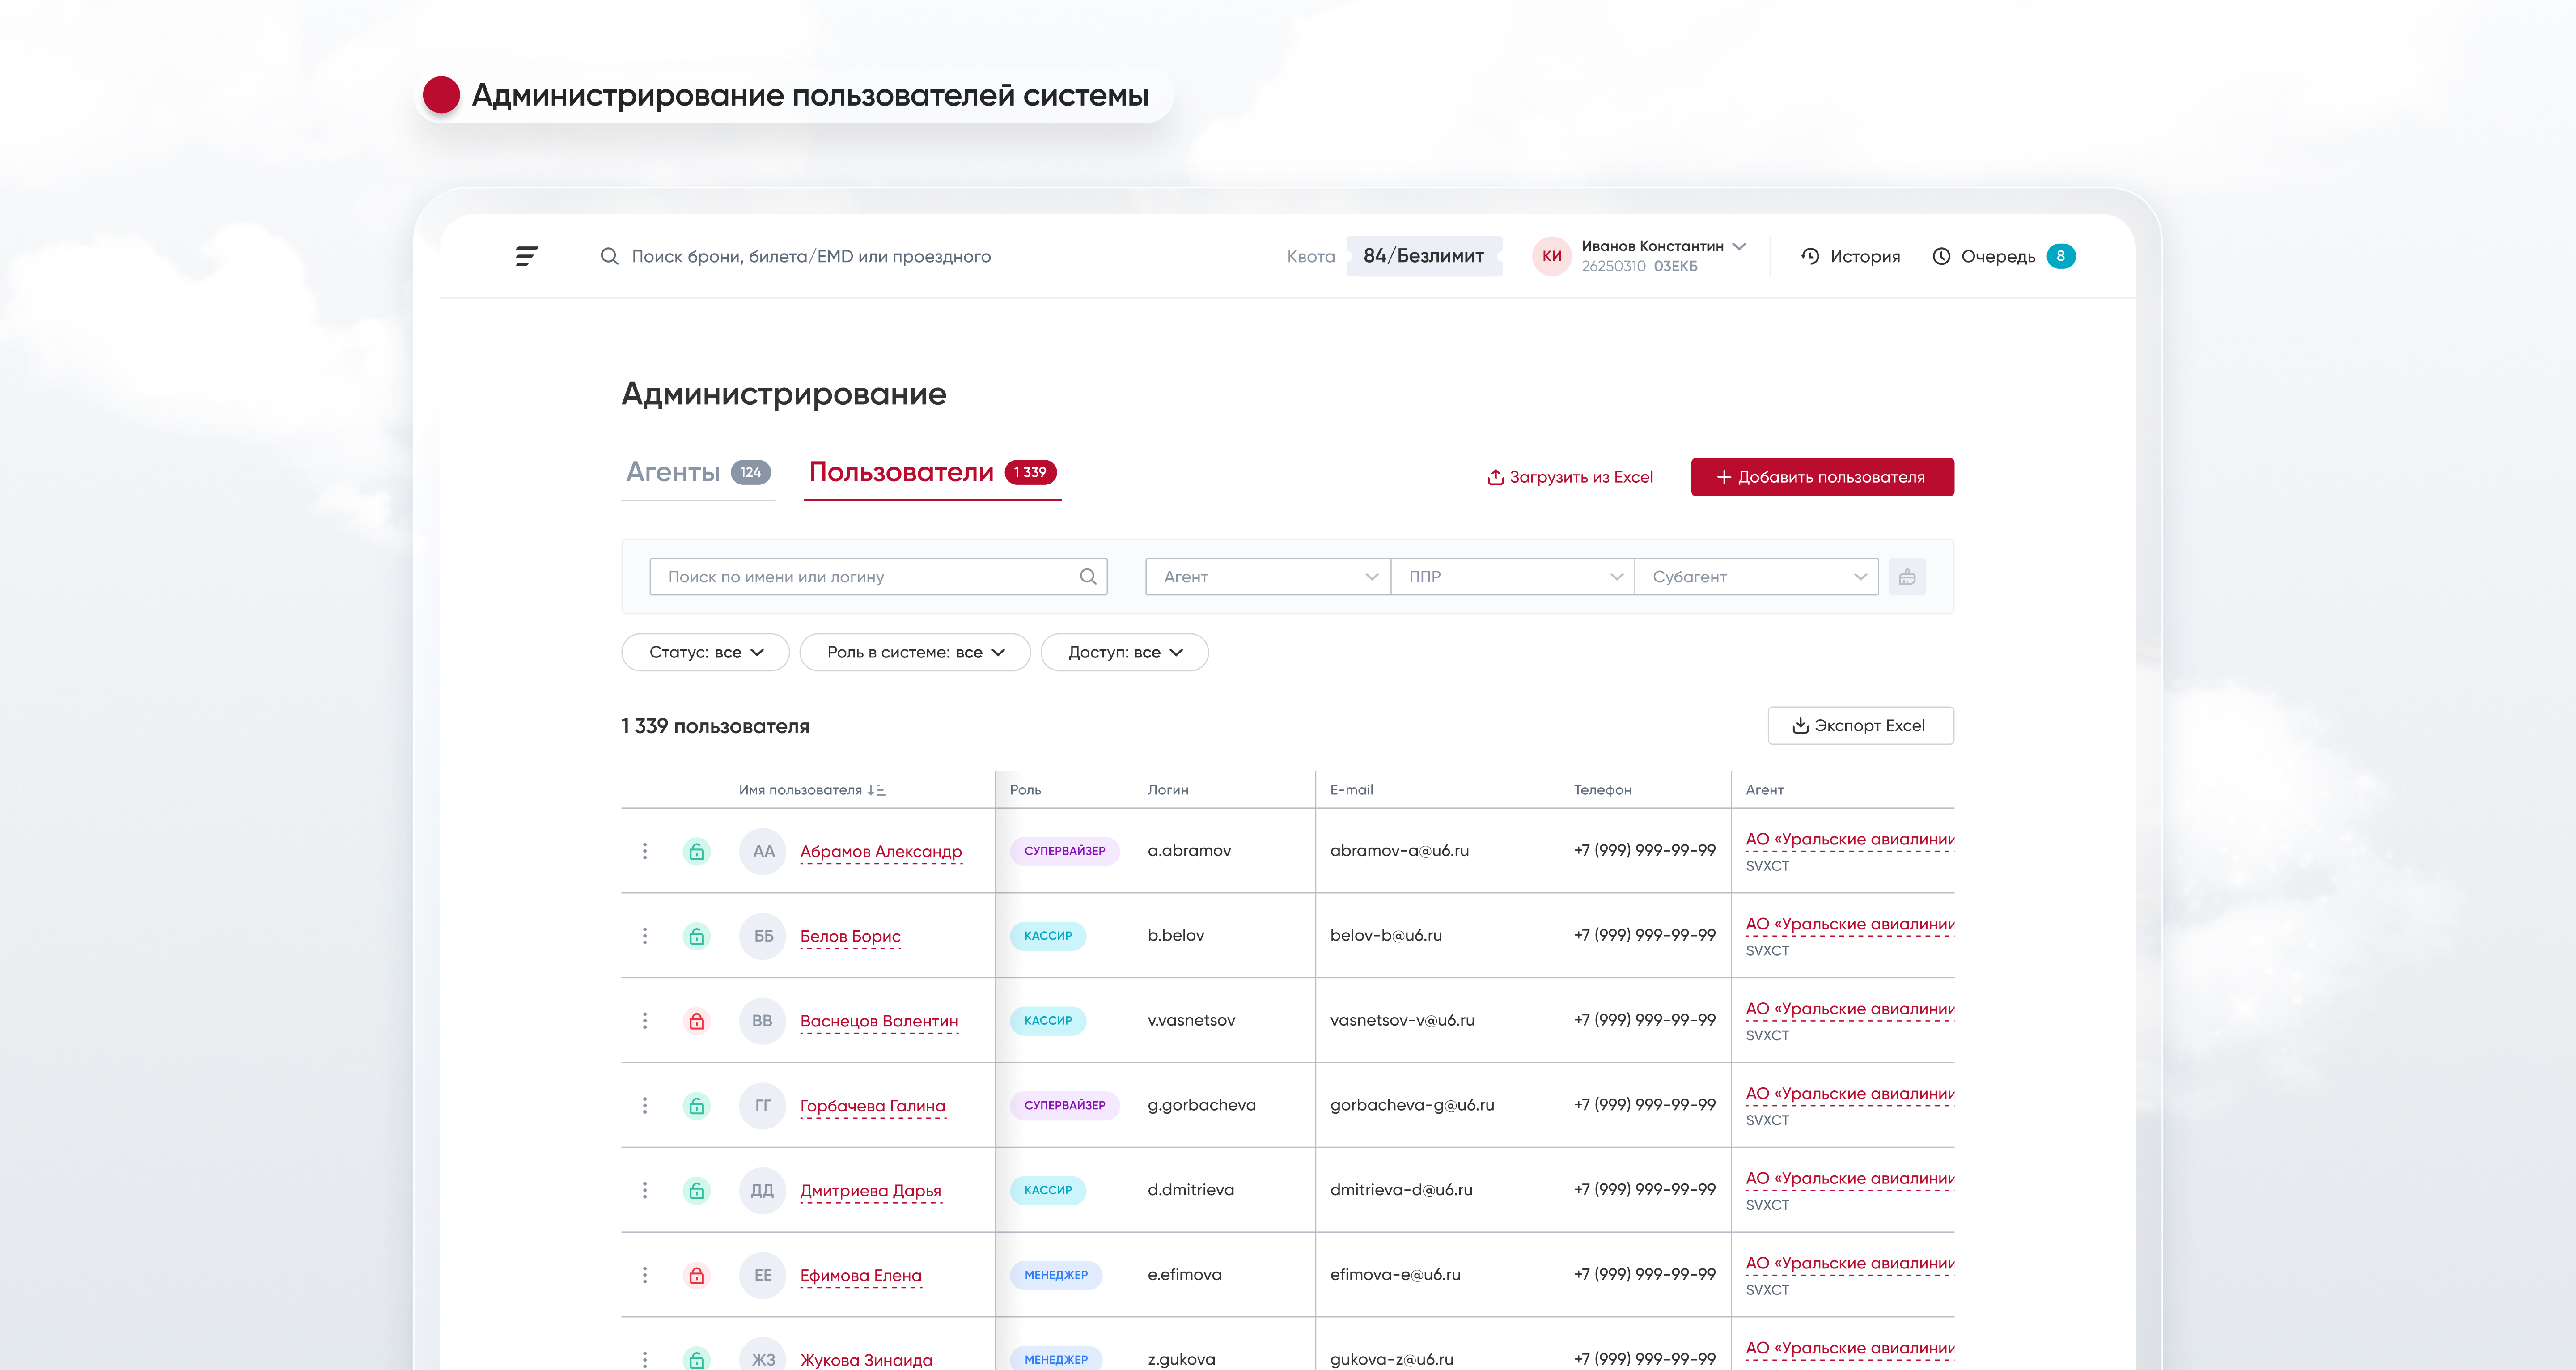Open the kebab menu for Абрамов Александр
Viewport: 2576px width, 1370px height.
point(645,851)
